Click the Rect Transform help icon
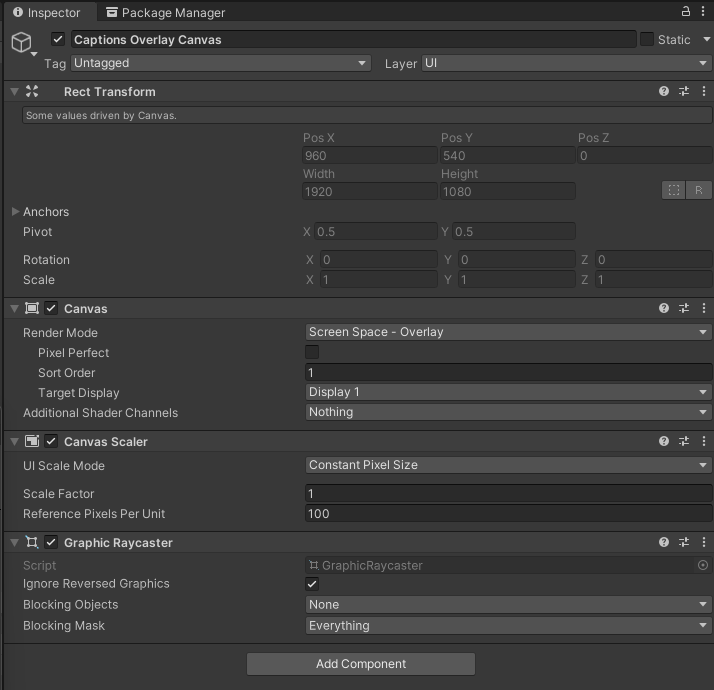The image size is (714, 690). [x=664, y=91]
